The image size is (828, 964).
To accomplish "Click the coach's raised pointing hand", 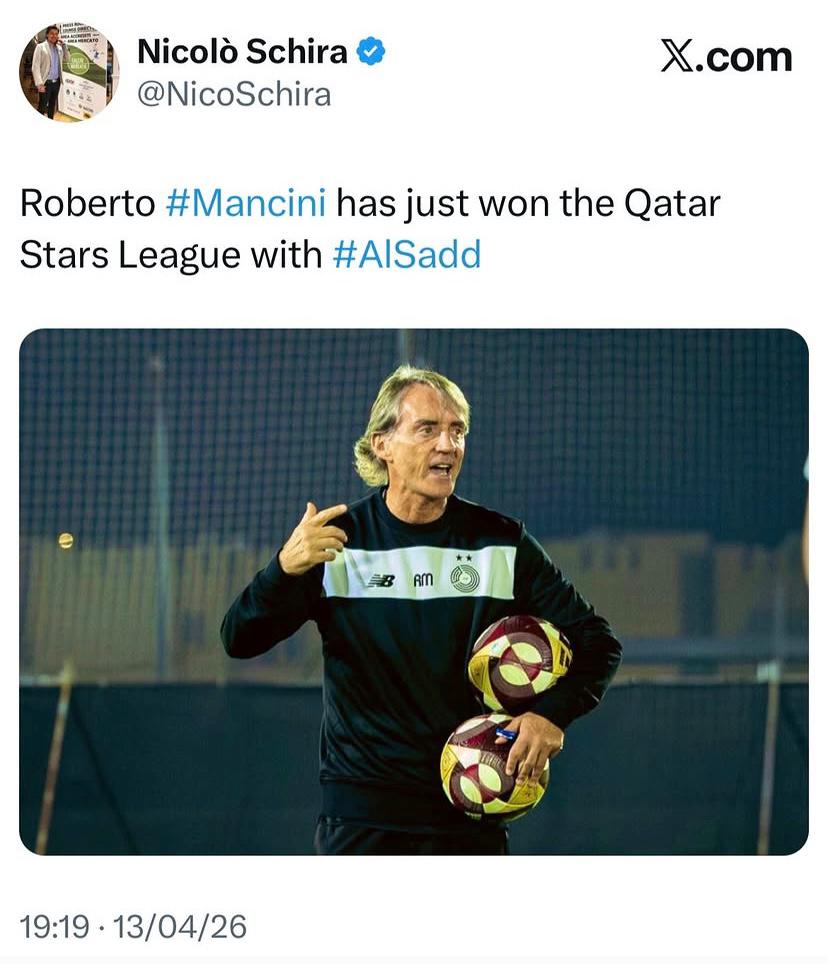I will click(312, 538).
